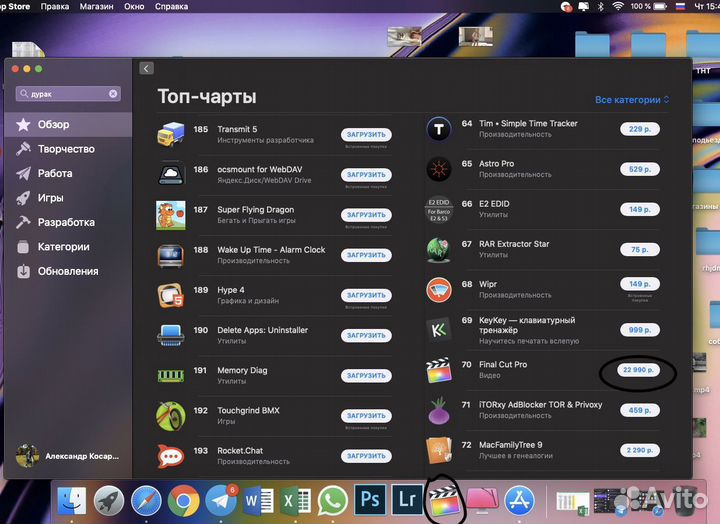Open Final Cut Pro list icon
Viewport: 720px width, 524px height.
[439, 370]
